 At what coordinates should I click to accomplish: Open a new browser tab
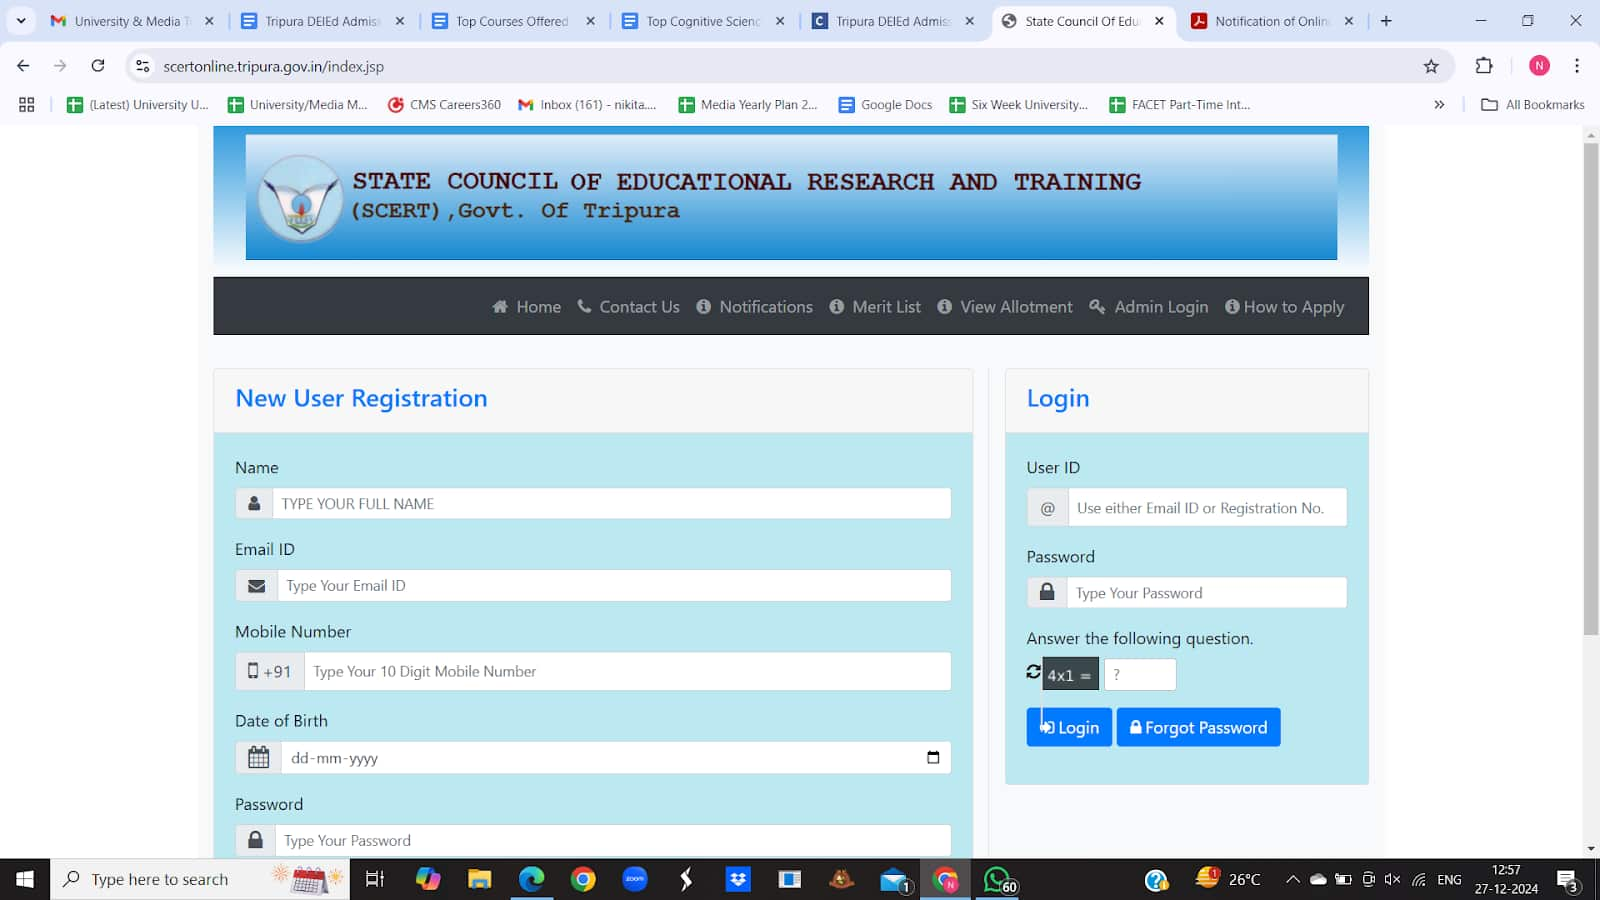coord(1386,21)
